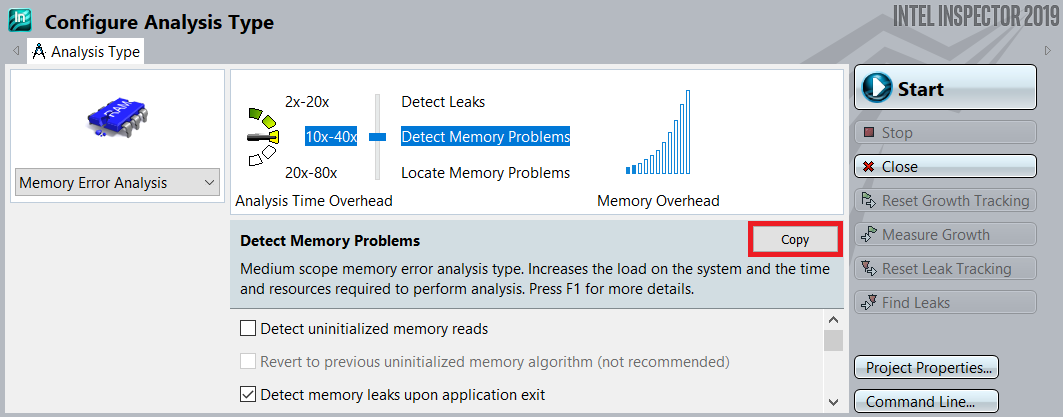This screenshot has width=1063, height=417.
Task: Choose the Detect Leaks analysis level
Action: [x=442, y=102]
